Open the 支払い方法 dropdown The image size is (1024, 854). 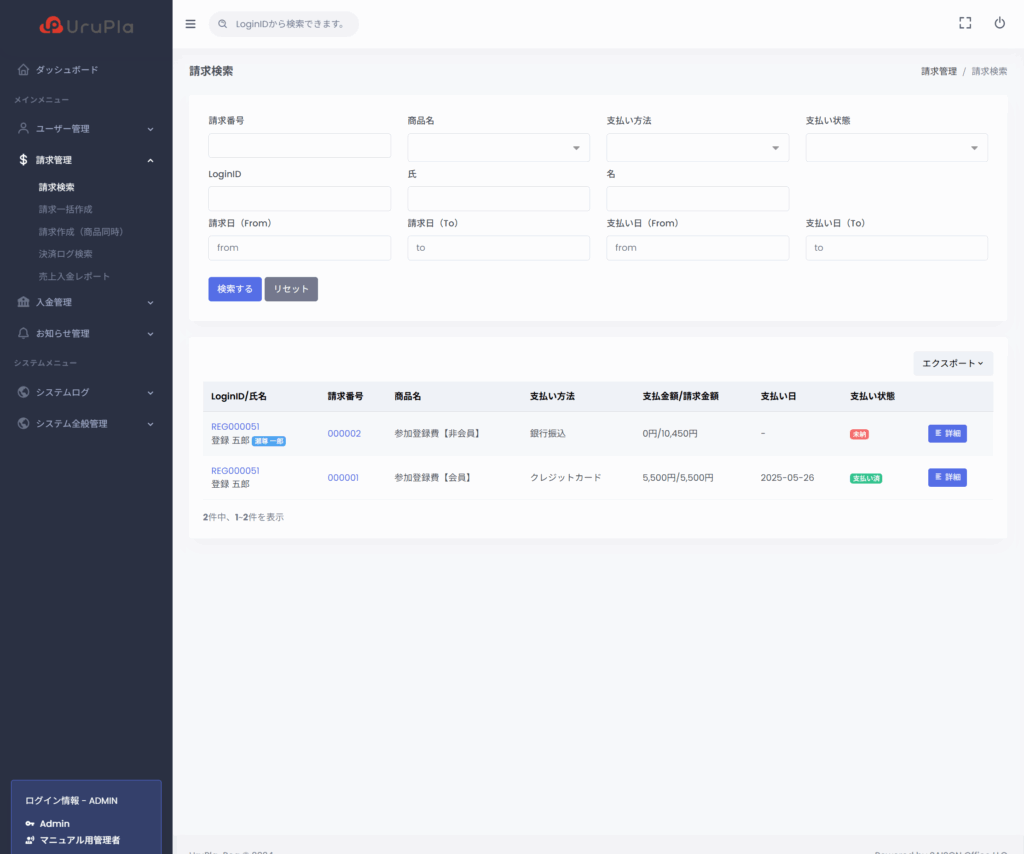(x=697, y=148)
